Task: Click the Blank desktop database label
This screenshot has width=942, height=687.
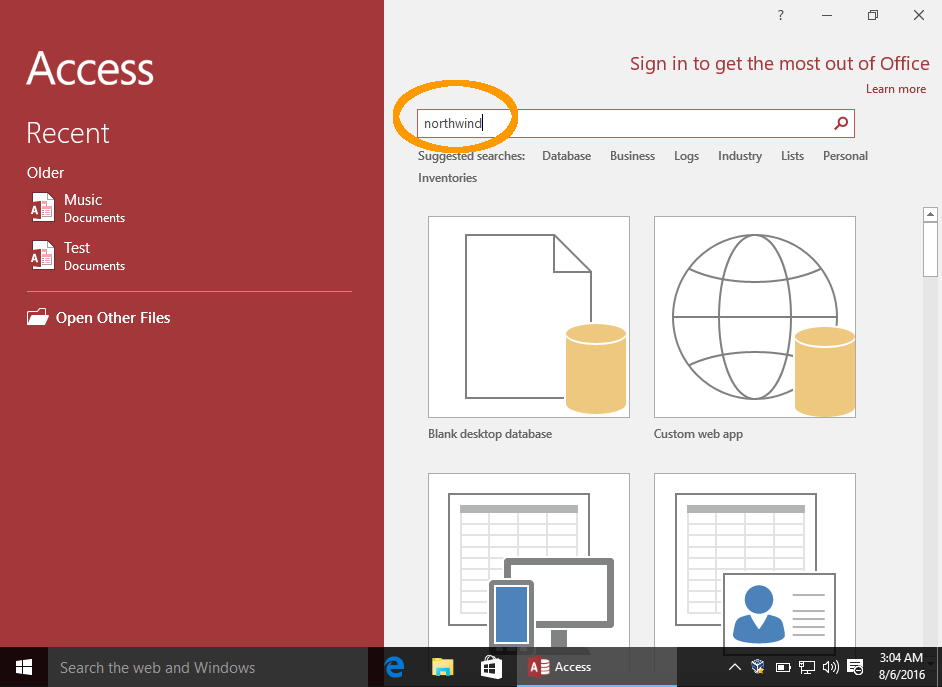Action: tap(490, 434)
